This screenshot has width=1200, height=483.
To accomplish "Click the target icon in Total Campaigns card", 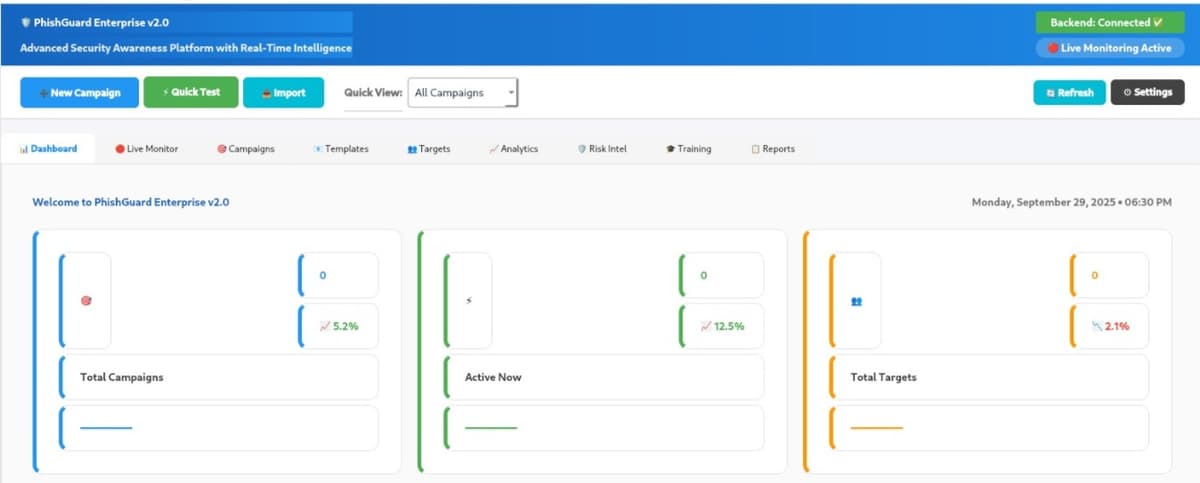I will (x=86, y=300).
